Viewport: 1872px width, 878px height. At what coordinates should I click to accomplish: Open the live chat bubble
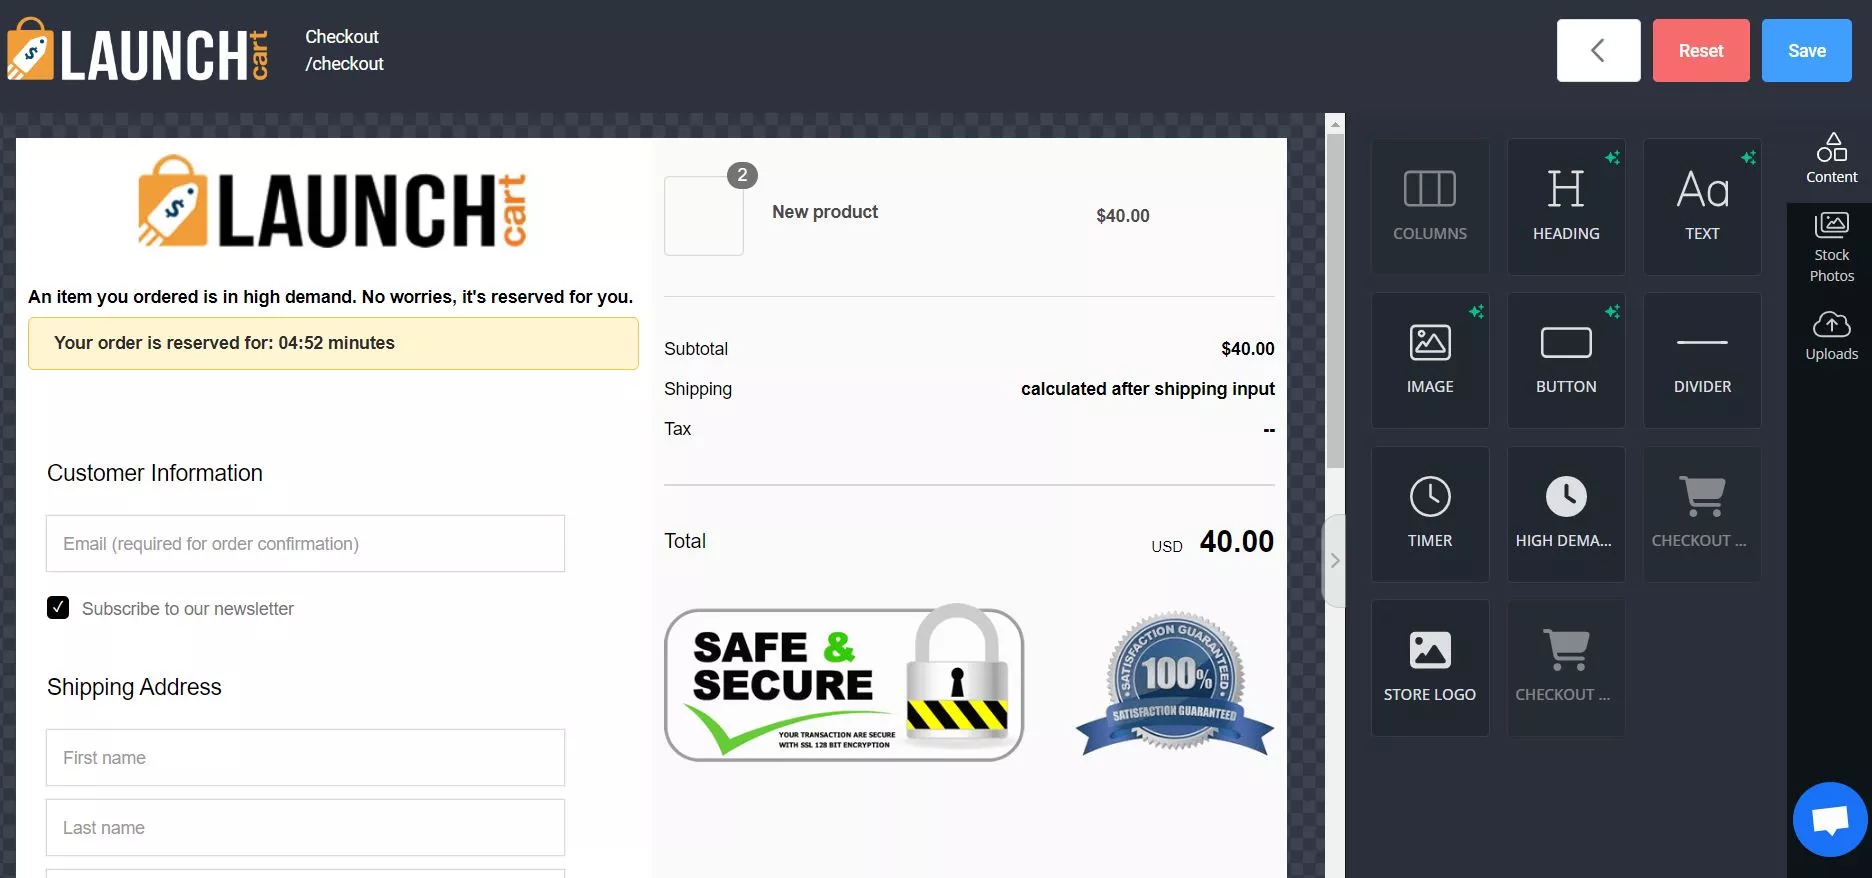coord(1829,820)
